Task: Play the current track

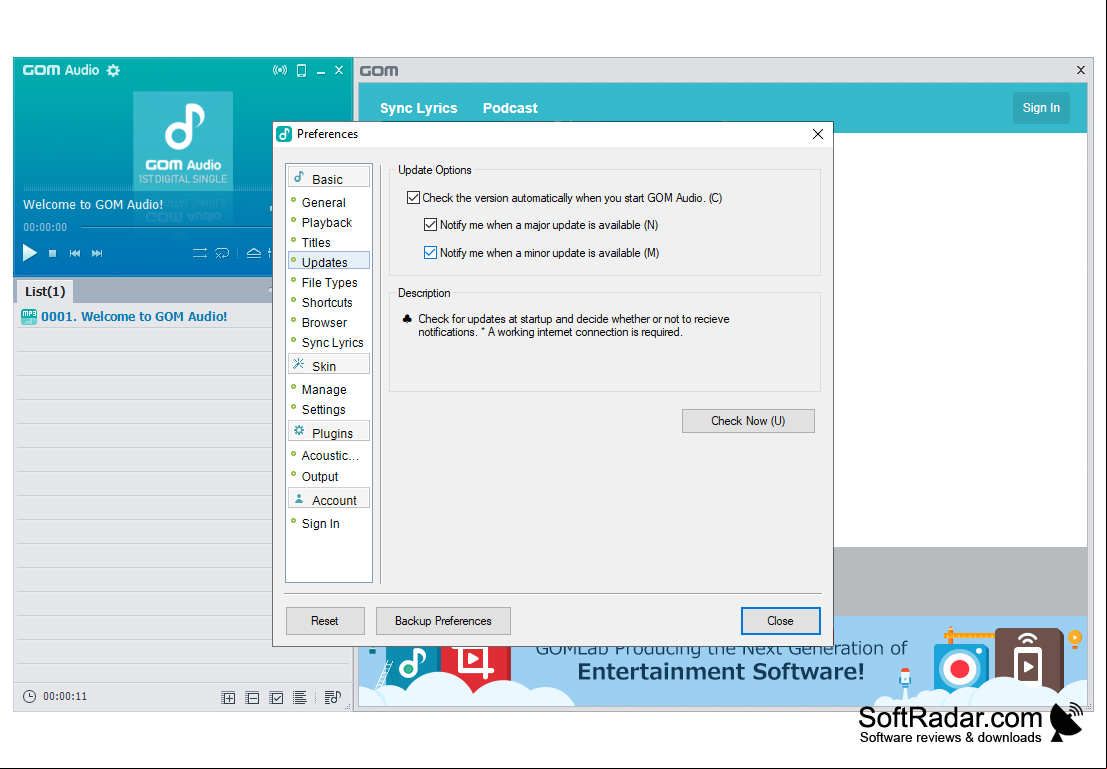Action: click(30, 253)
